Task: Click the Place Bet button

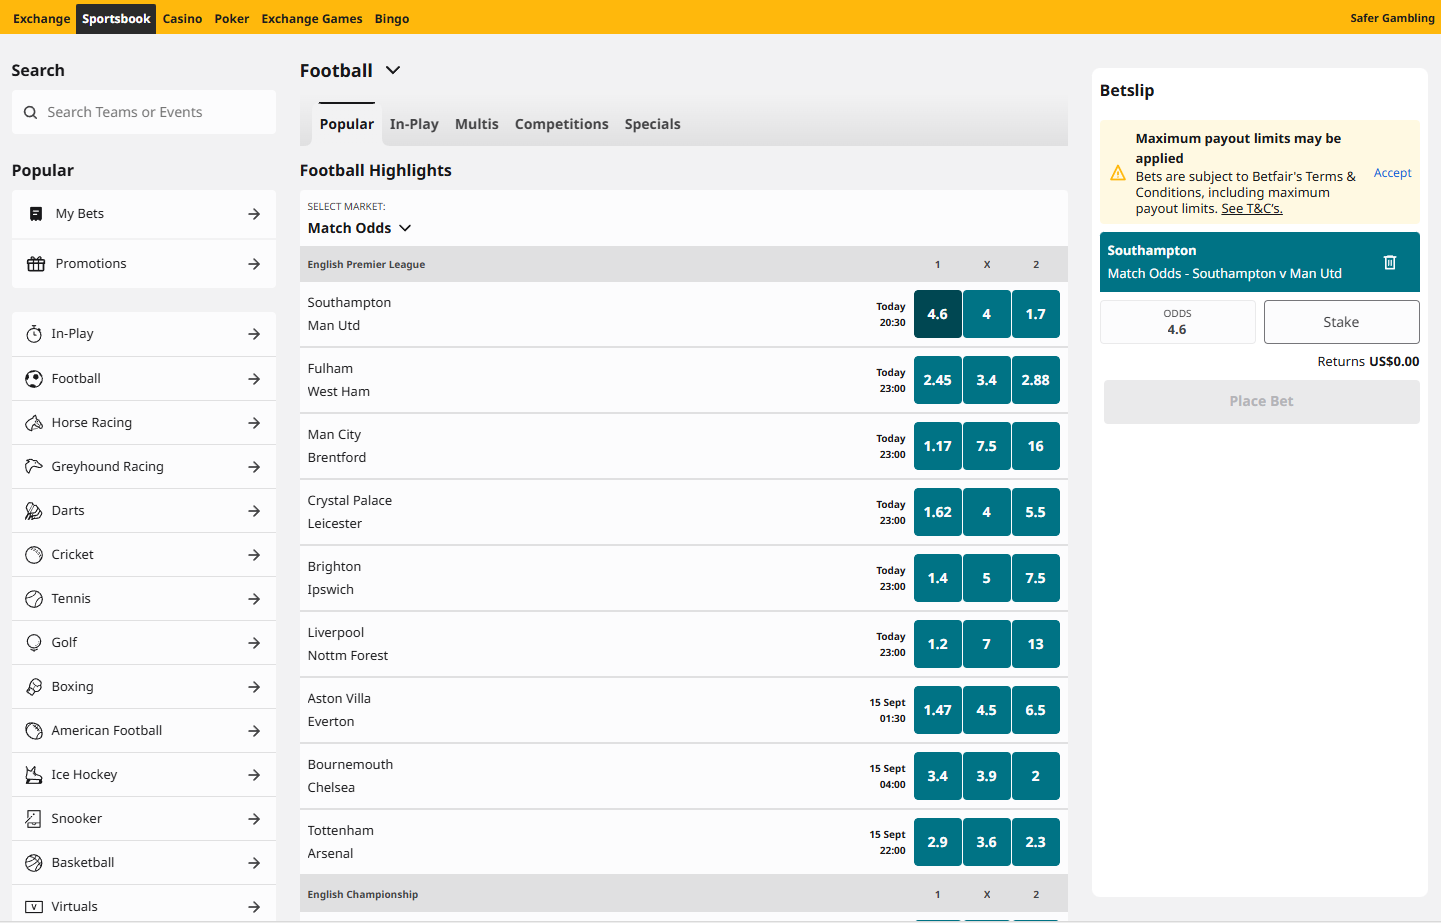Action: (1262, 401)
